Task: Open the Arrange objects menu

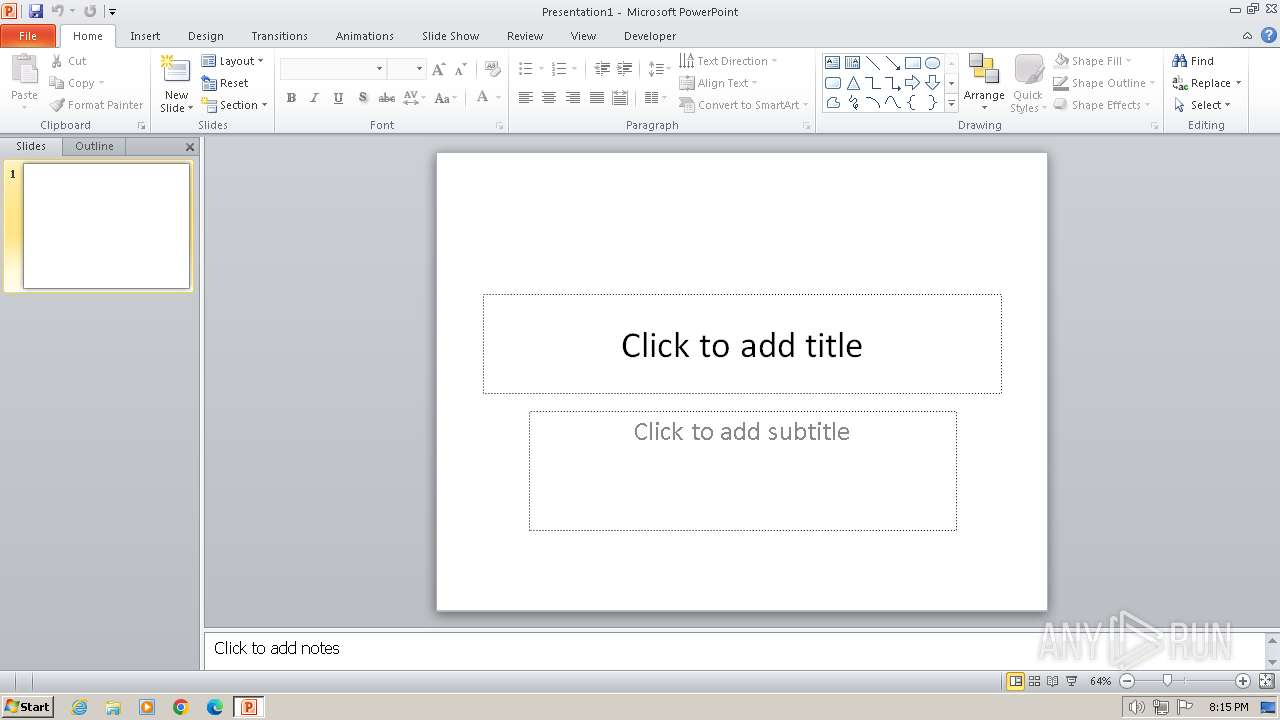Action: (984, 82)
